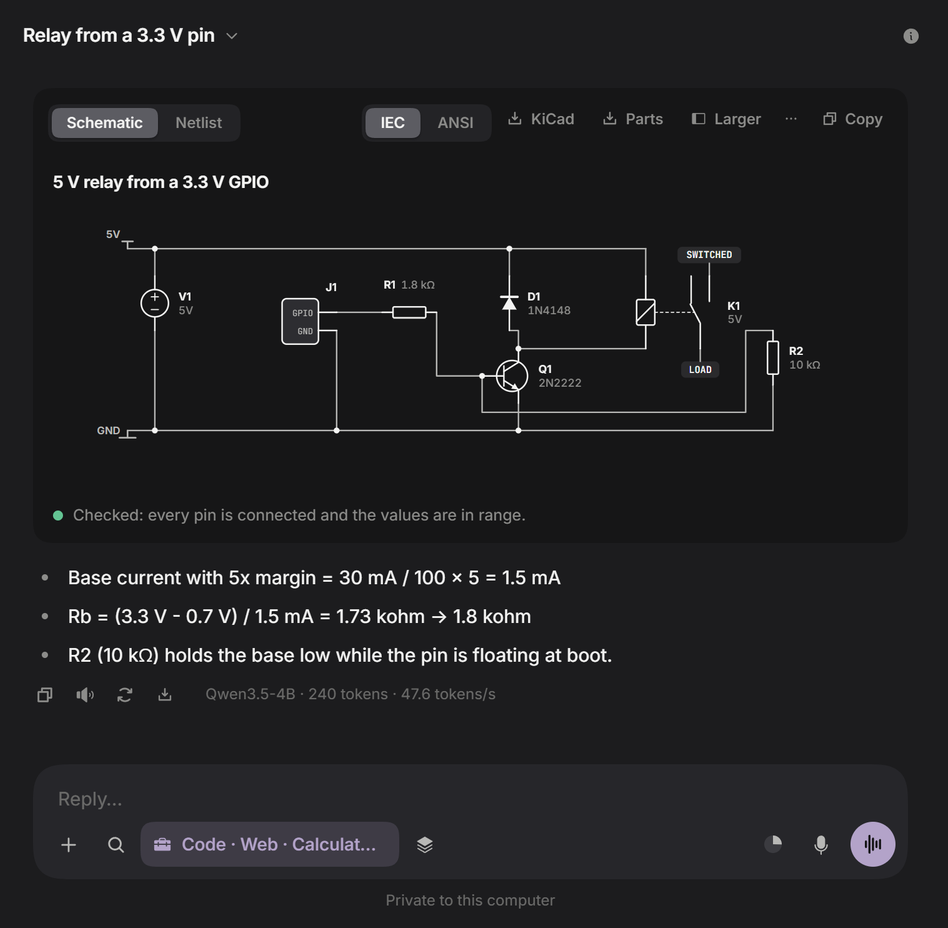
Task: Click the green check status dot
Action: click(x=58, y=516)
